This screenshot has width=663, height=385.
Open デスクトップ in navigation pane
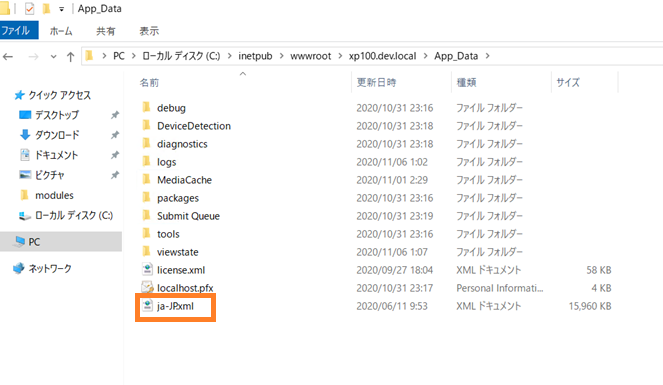click(x=57, y=115)
